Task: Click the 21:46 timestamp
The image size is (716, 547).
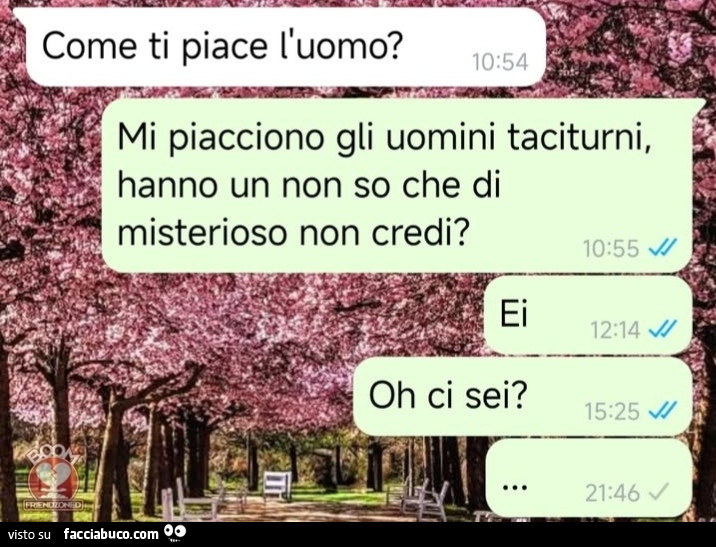Action: pyautogui.click(x=613, y=493)
